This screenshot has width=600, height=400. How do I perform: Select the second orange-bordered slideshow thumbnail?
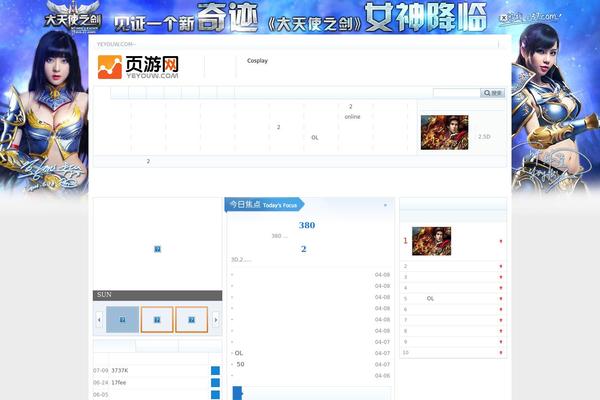[157, 319]
